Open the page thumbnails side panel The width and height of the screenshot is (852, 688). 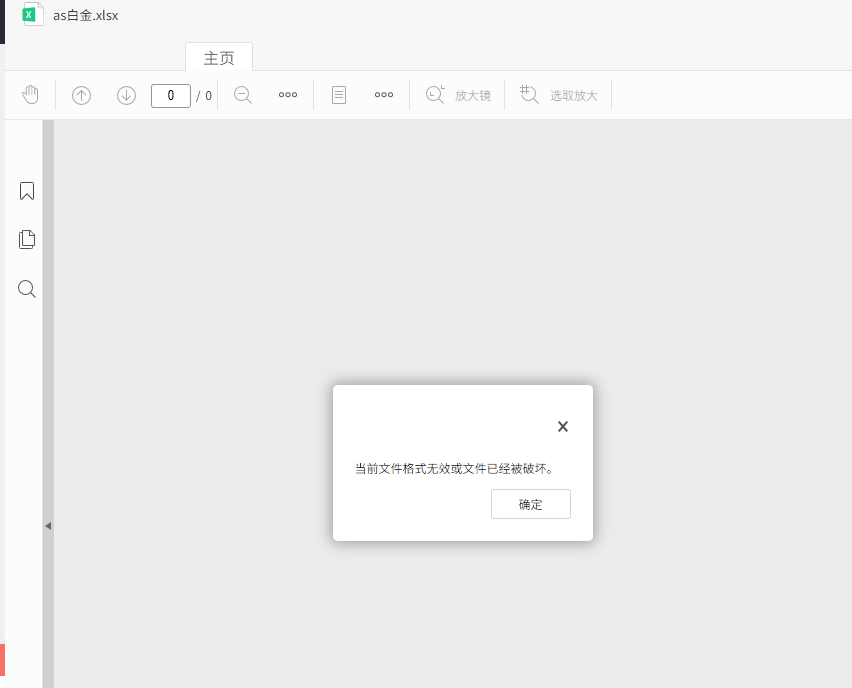(27, 239)
